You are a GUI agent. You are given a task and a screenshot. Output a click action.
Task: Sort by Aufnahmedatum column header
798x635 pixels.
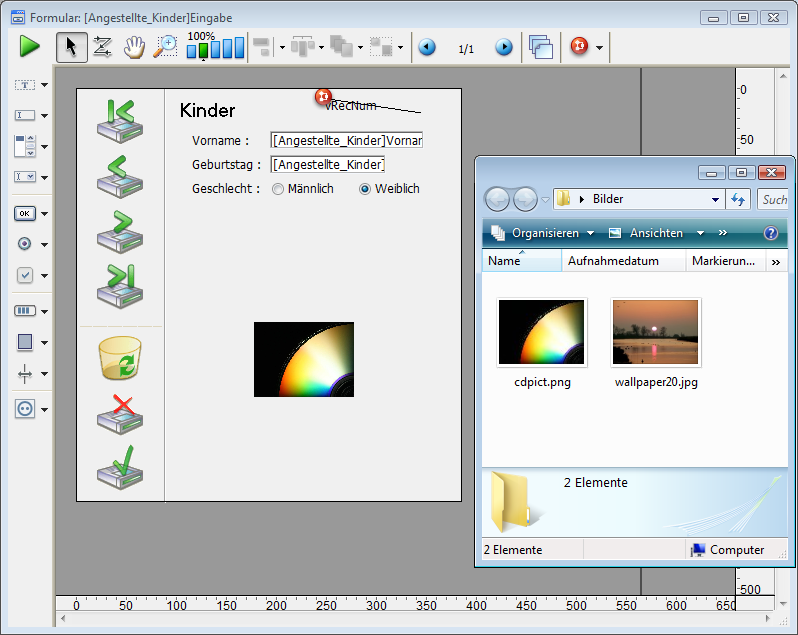pos(612,261)
